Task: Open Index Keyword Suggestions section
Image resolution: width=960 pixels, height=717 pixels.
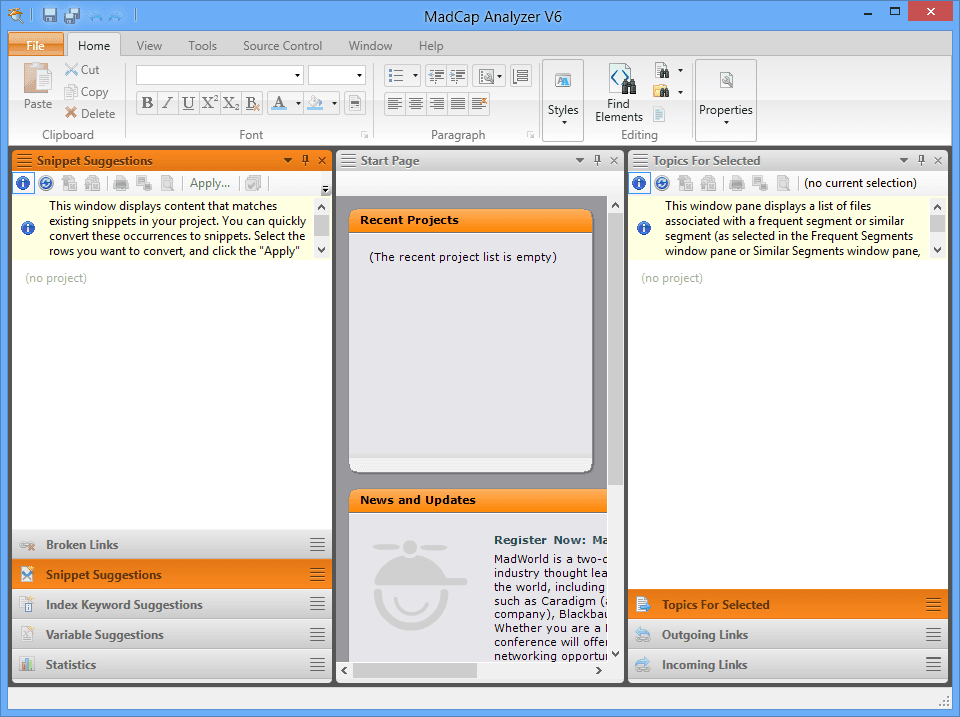Action: point(172,604)
